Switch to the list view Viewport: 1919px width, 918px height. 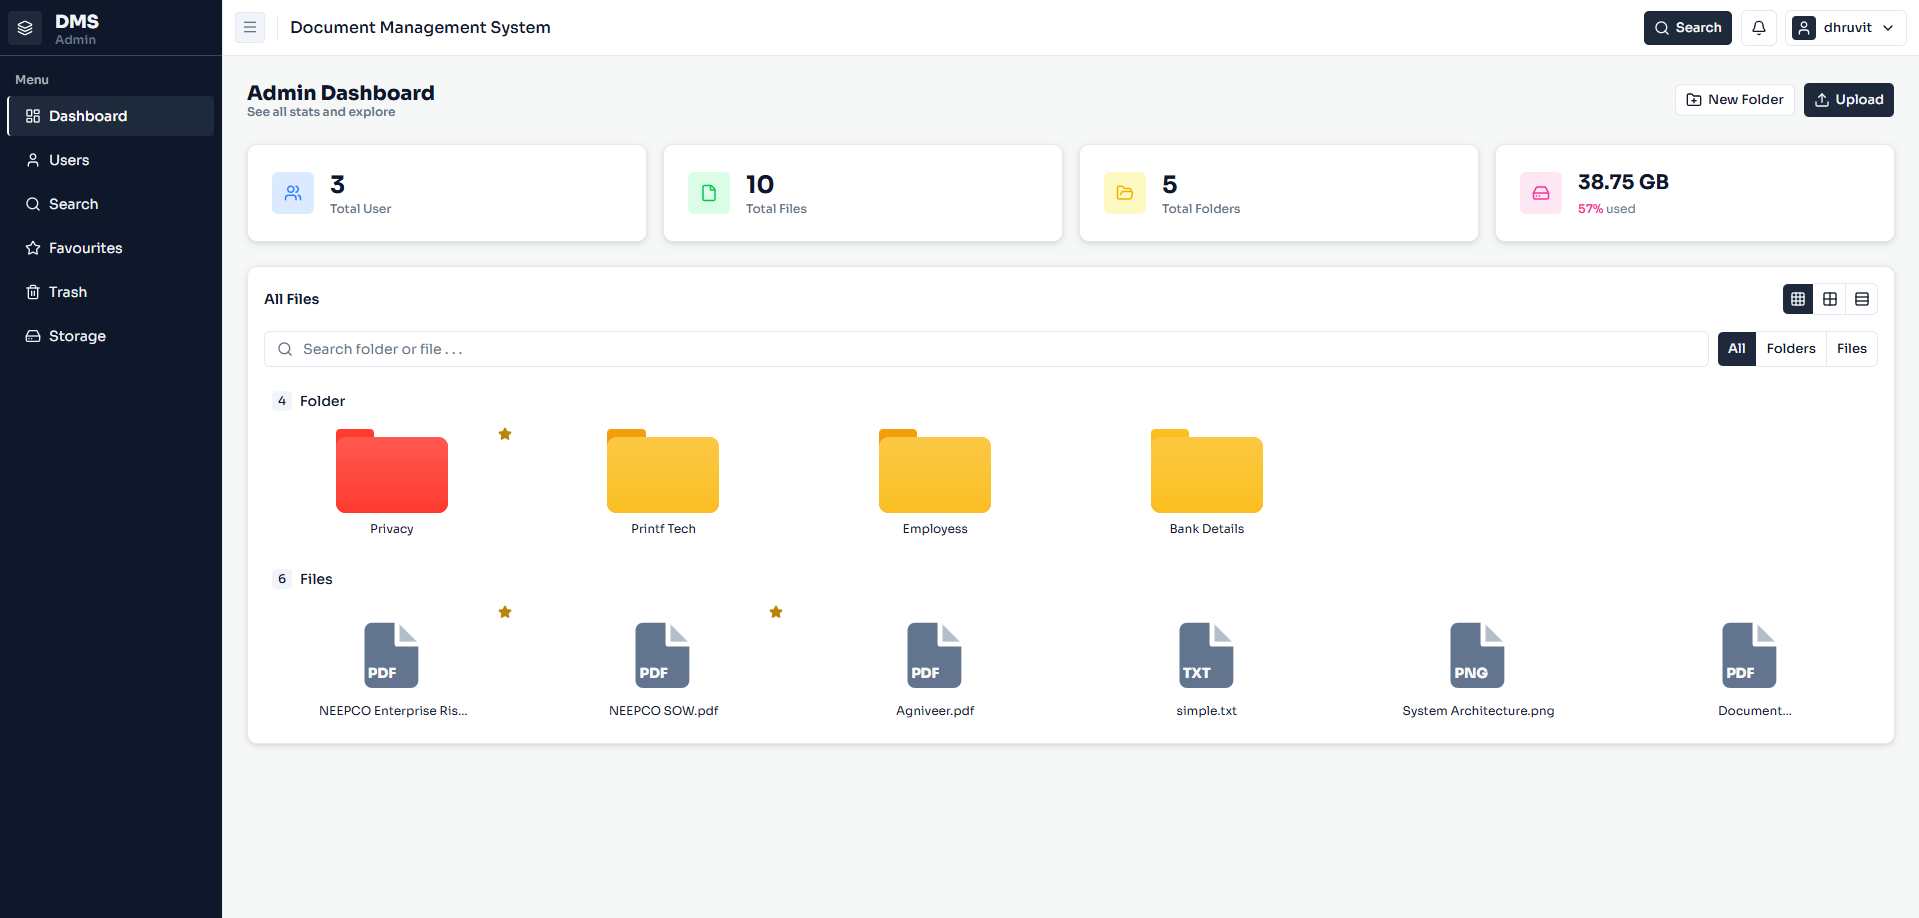1862,299
